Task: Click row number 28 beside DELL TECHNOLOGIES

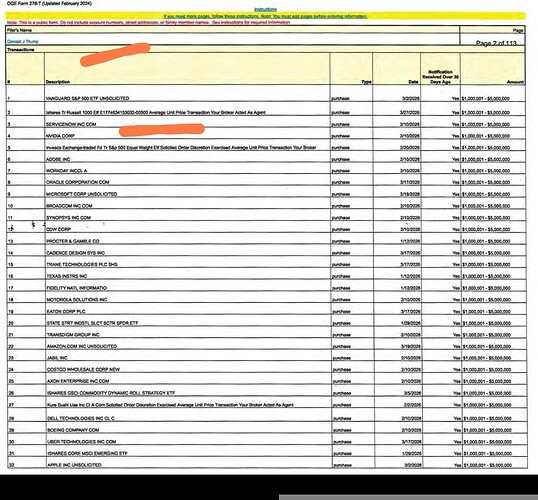Action: point(11,418)
